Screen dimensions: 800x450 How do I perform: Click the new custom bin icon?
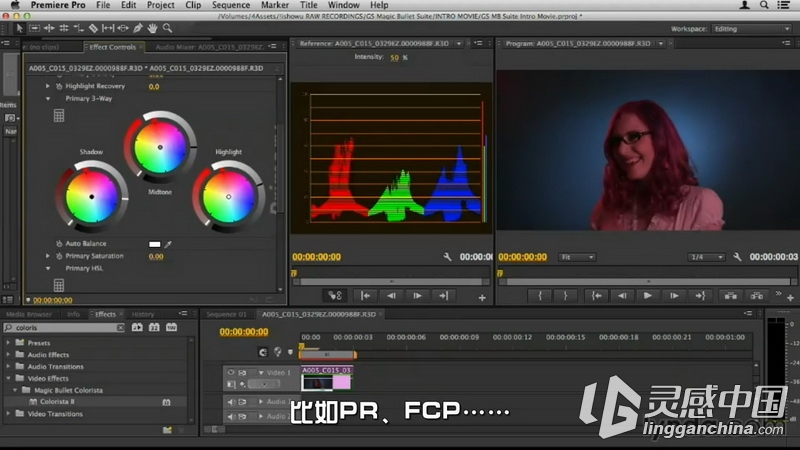[x=167, y=430]
